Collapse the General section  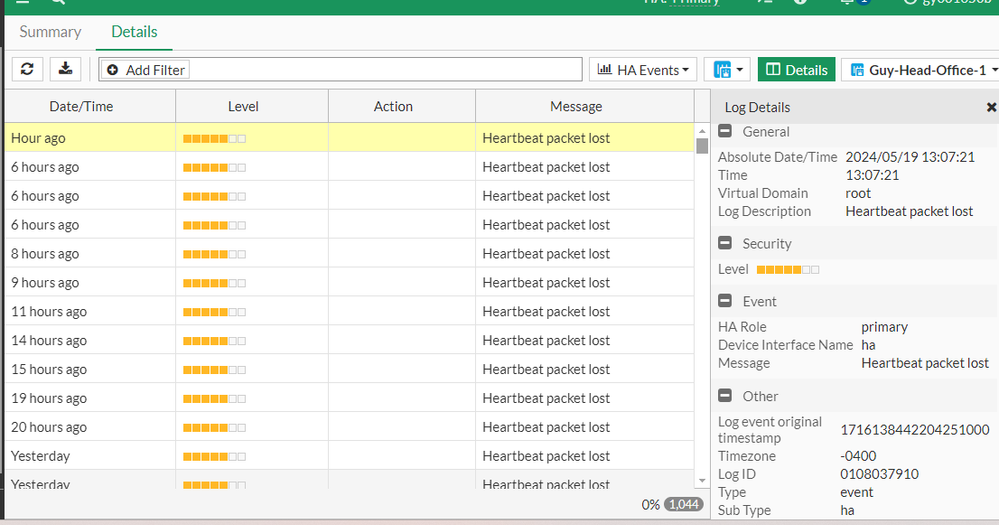point(725,132)
